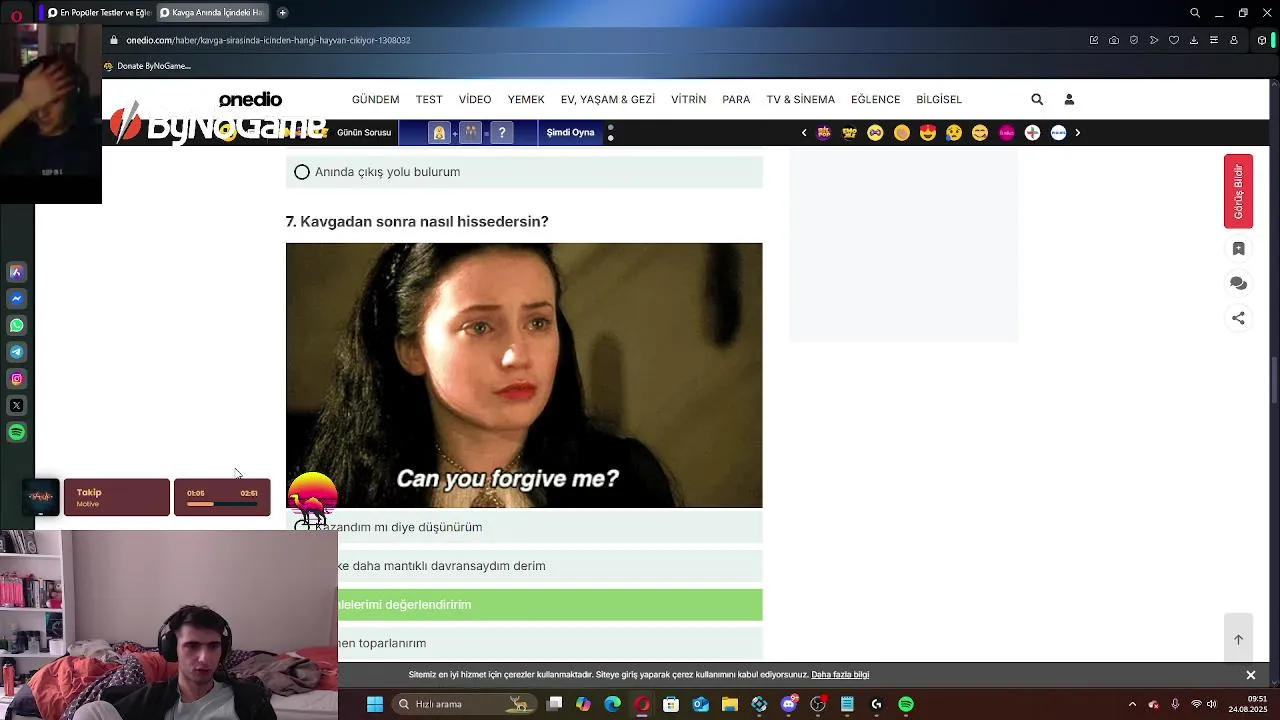Open GÜNDEM menu

375,99
